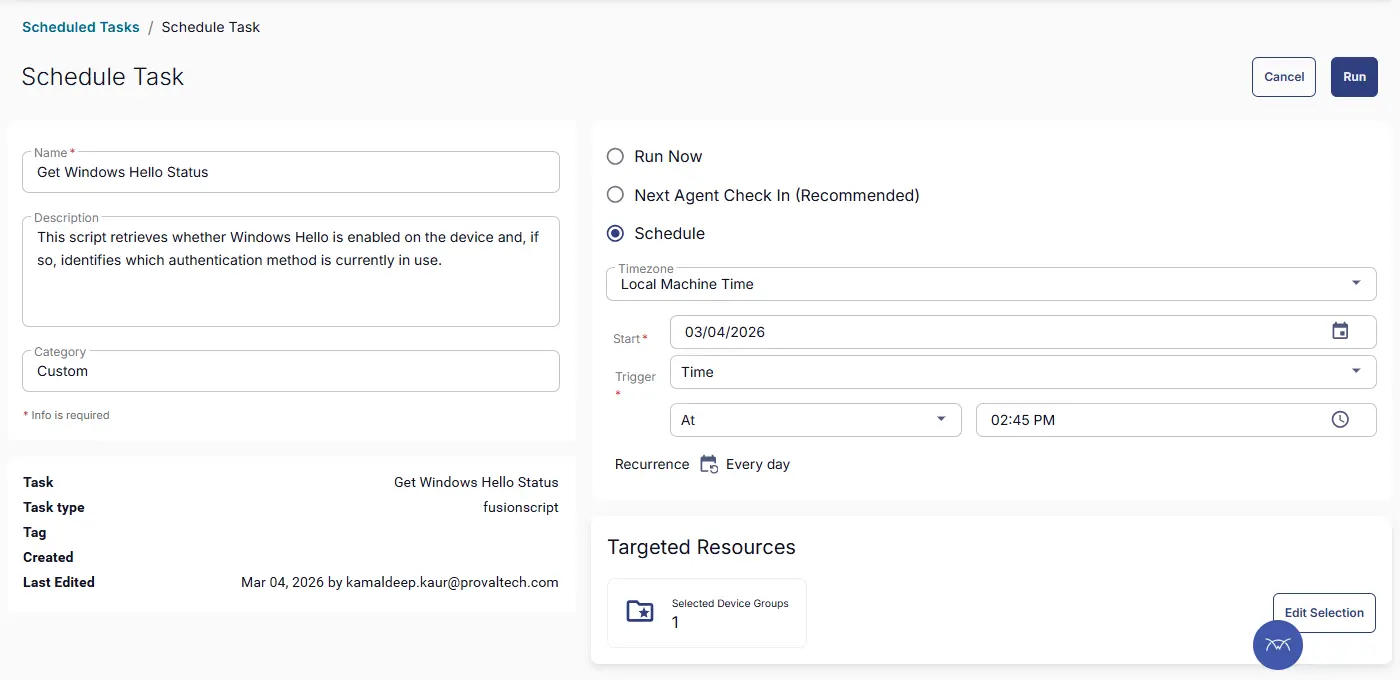Click the clock icon in time field

coord(1340,420)
